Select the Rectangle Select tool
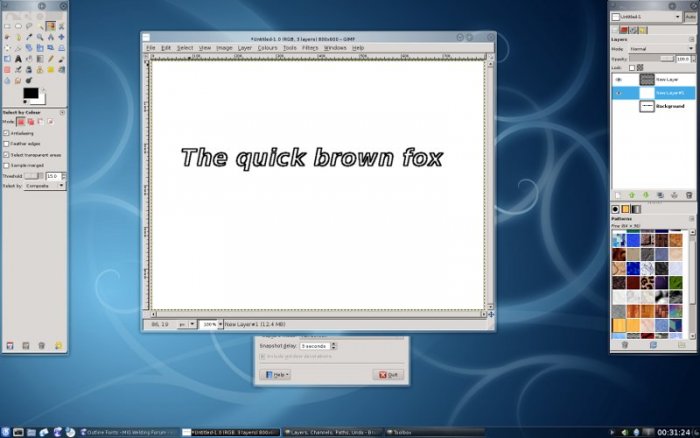 [7, 26]
